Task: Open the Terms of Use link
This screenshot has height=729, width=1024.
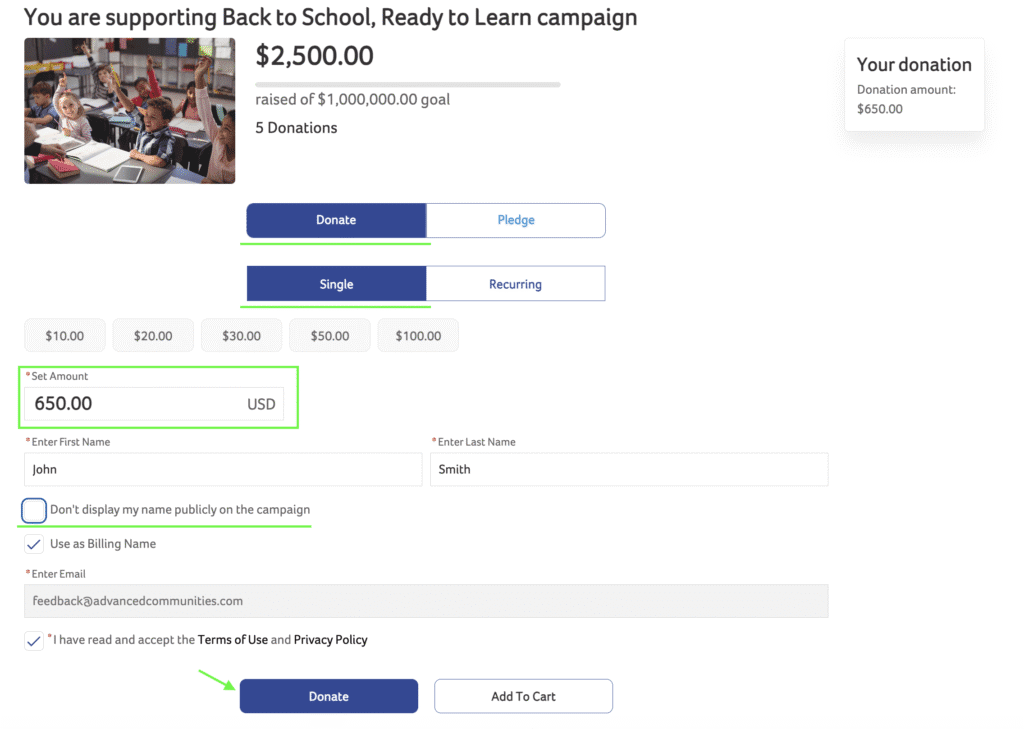Action: pos(233,640)
